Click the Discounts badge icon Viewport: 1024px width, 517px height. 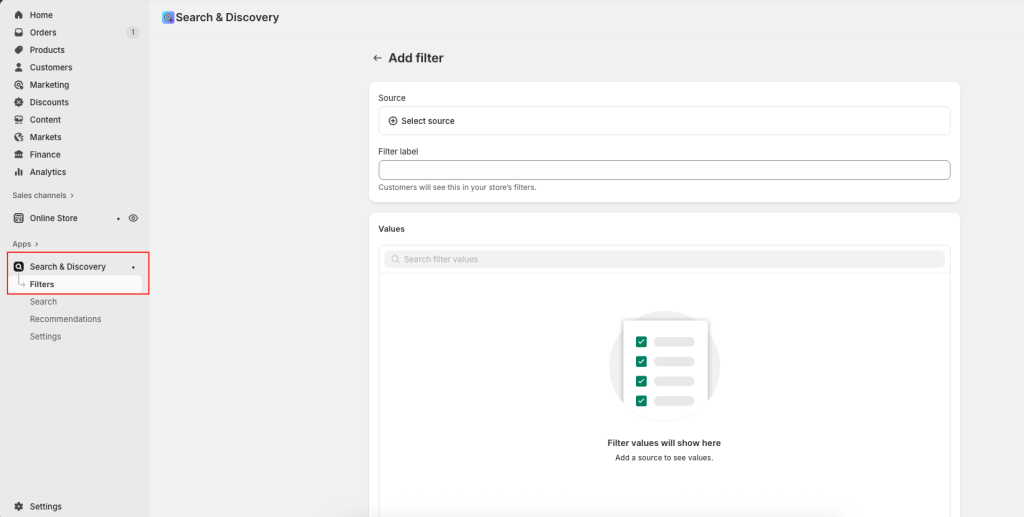point(18,102)
